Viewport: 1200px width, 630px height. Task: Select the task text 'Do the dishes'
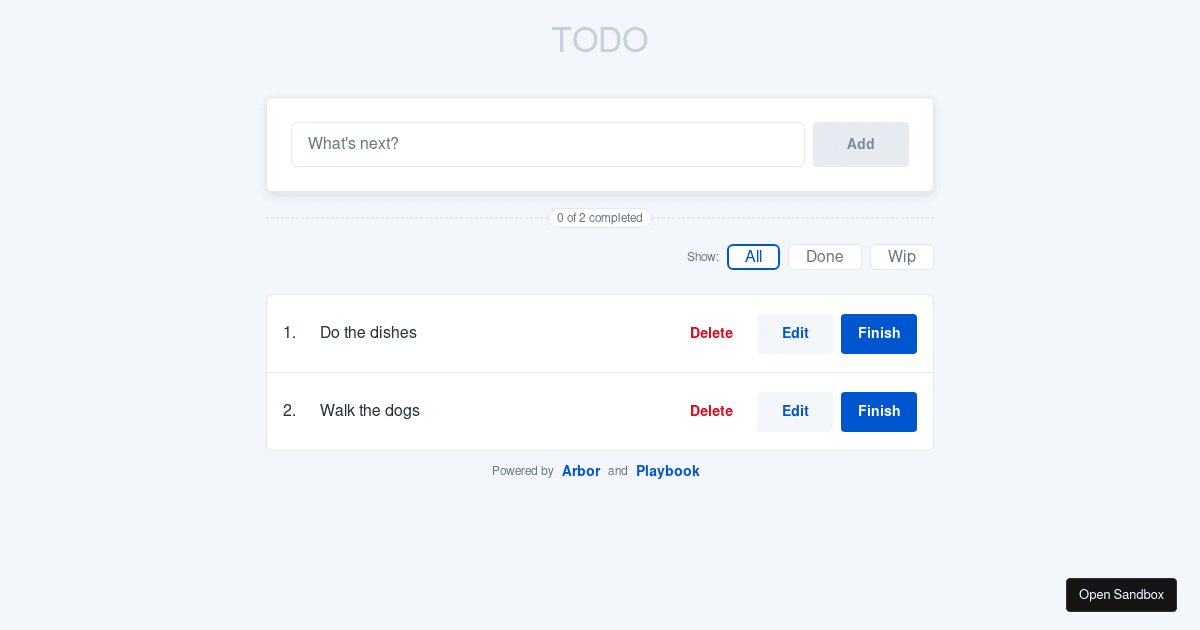click(368, 333)
